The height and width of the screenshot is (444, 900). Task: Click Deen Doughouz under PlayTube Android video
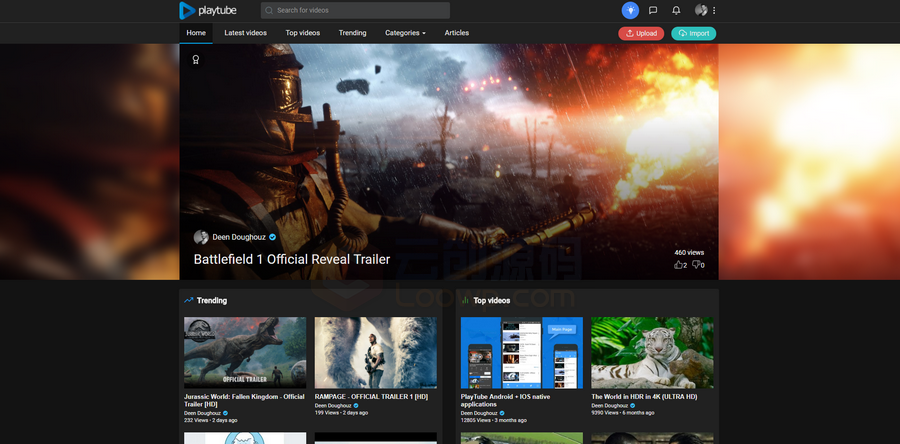(x=479, y=413)
